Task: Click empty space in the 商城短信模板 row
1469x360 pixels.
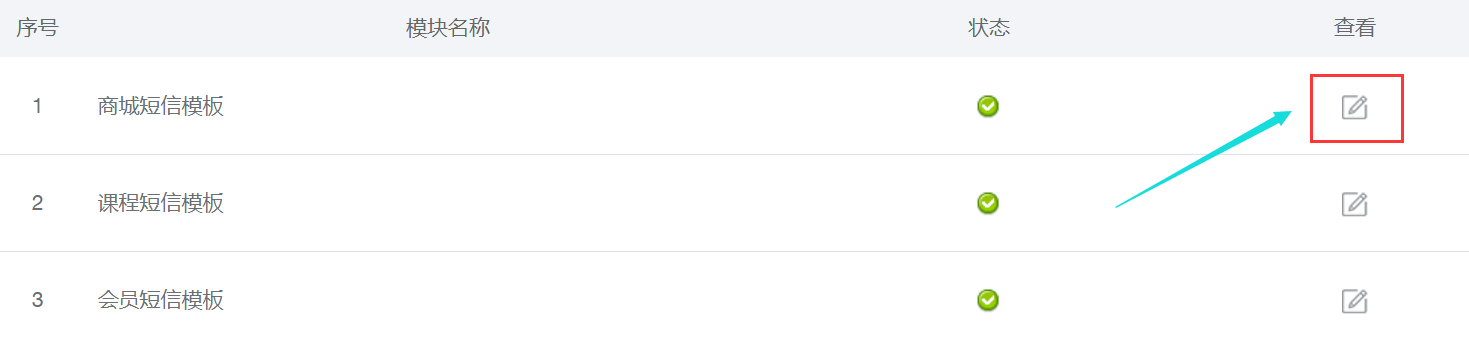Action: pyautogui.click(x=600, y=106)
